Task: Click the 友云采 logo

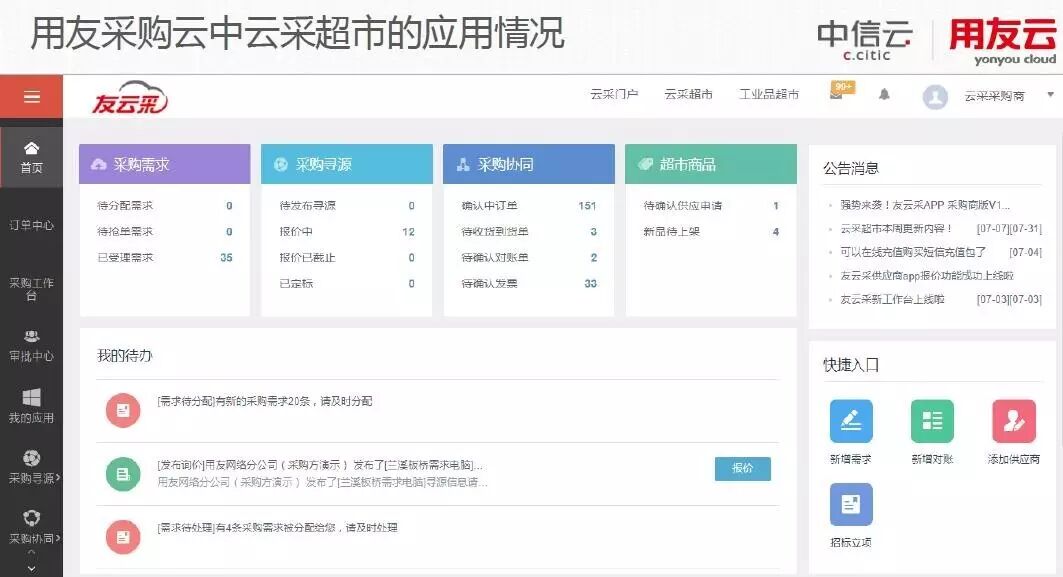Action: pos(129,97)
